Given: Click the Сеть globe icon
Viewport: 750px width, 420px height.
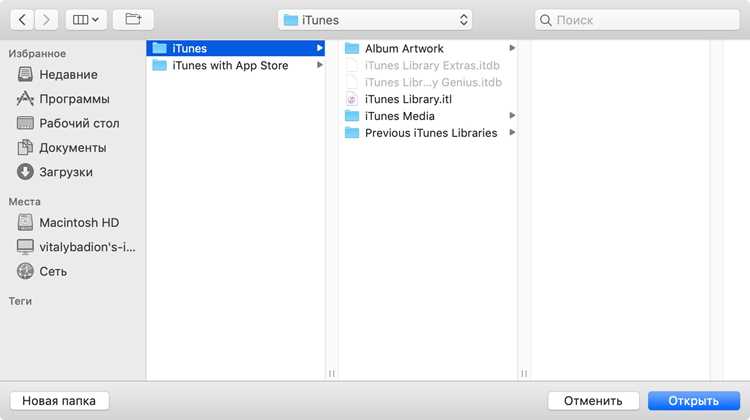Looking at the screenshot, I should coord(25,271).
